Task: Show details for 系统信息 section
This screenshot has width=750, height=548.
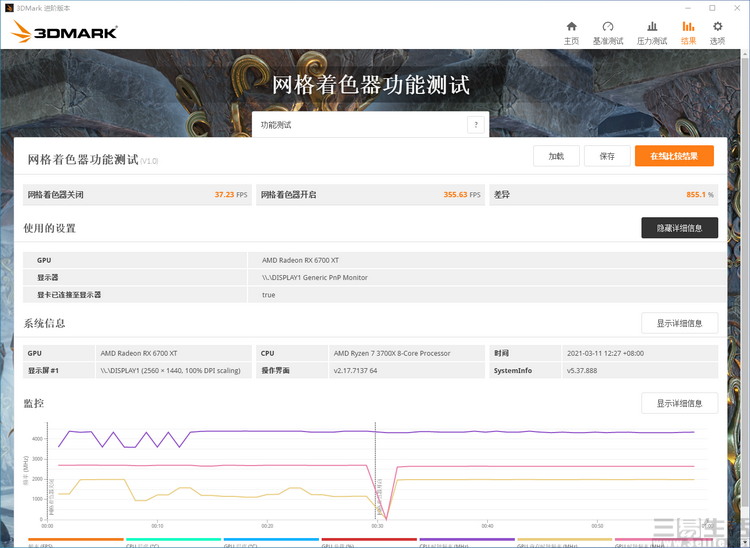Action: click(x=679, y=323)
